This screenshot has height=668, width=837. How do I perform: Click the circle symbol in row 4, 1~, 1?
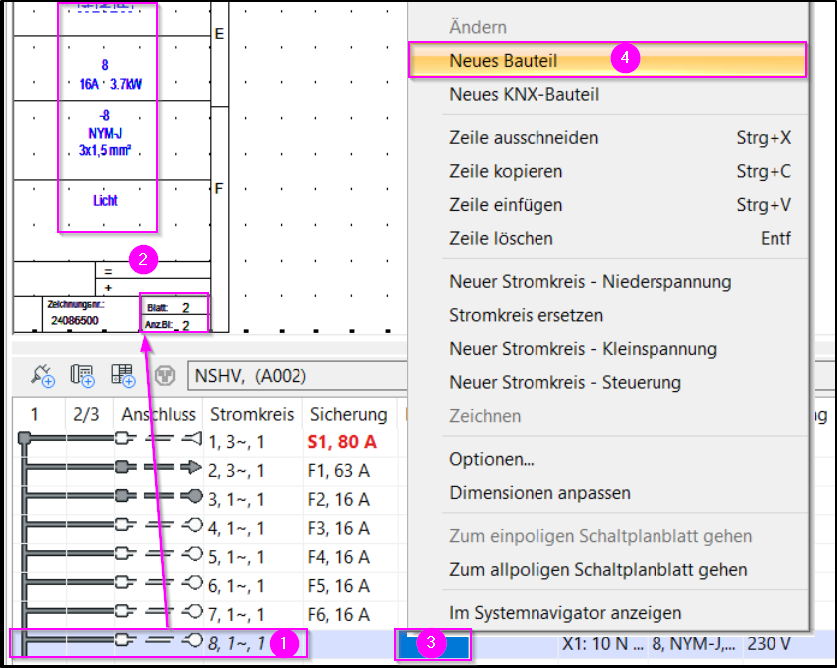(x=192, y=525)
